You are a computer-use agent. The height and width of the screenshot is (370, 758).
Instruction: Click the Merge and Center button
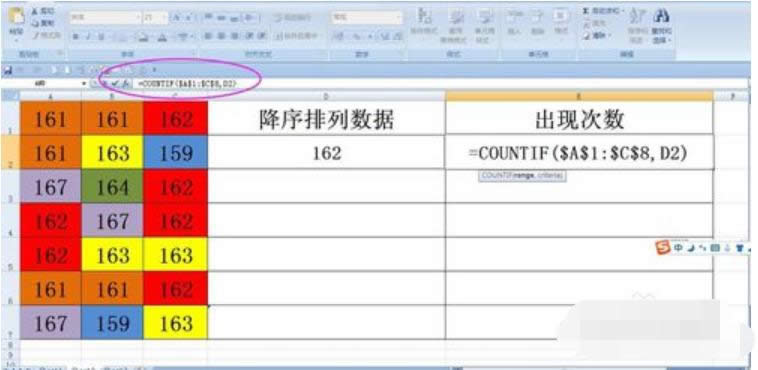[296, 36]
